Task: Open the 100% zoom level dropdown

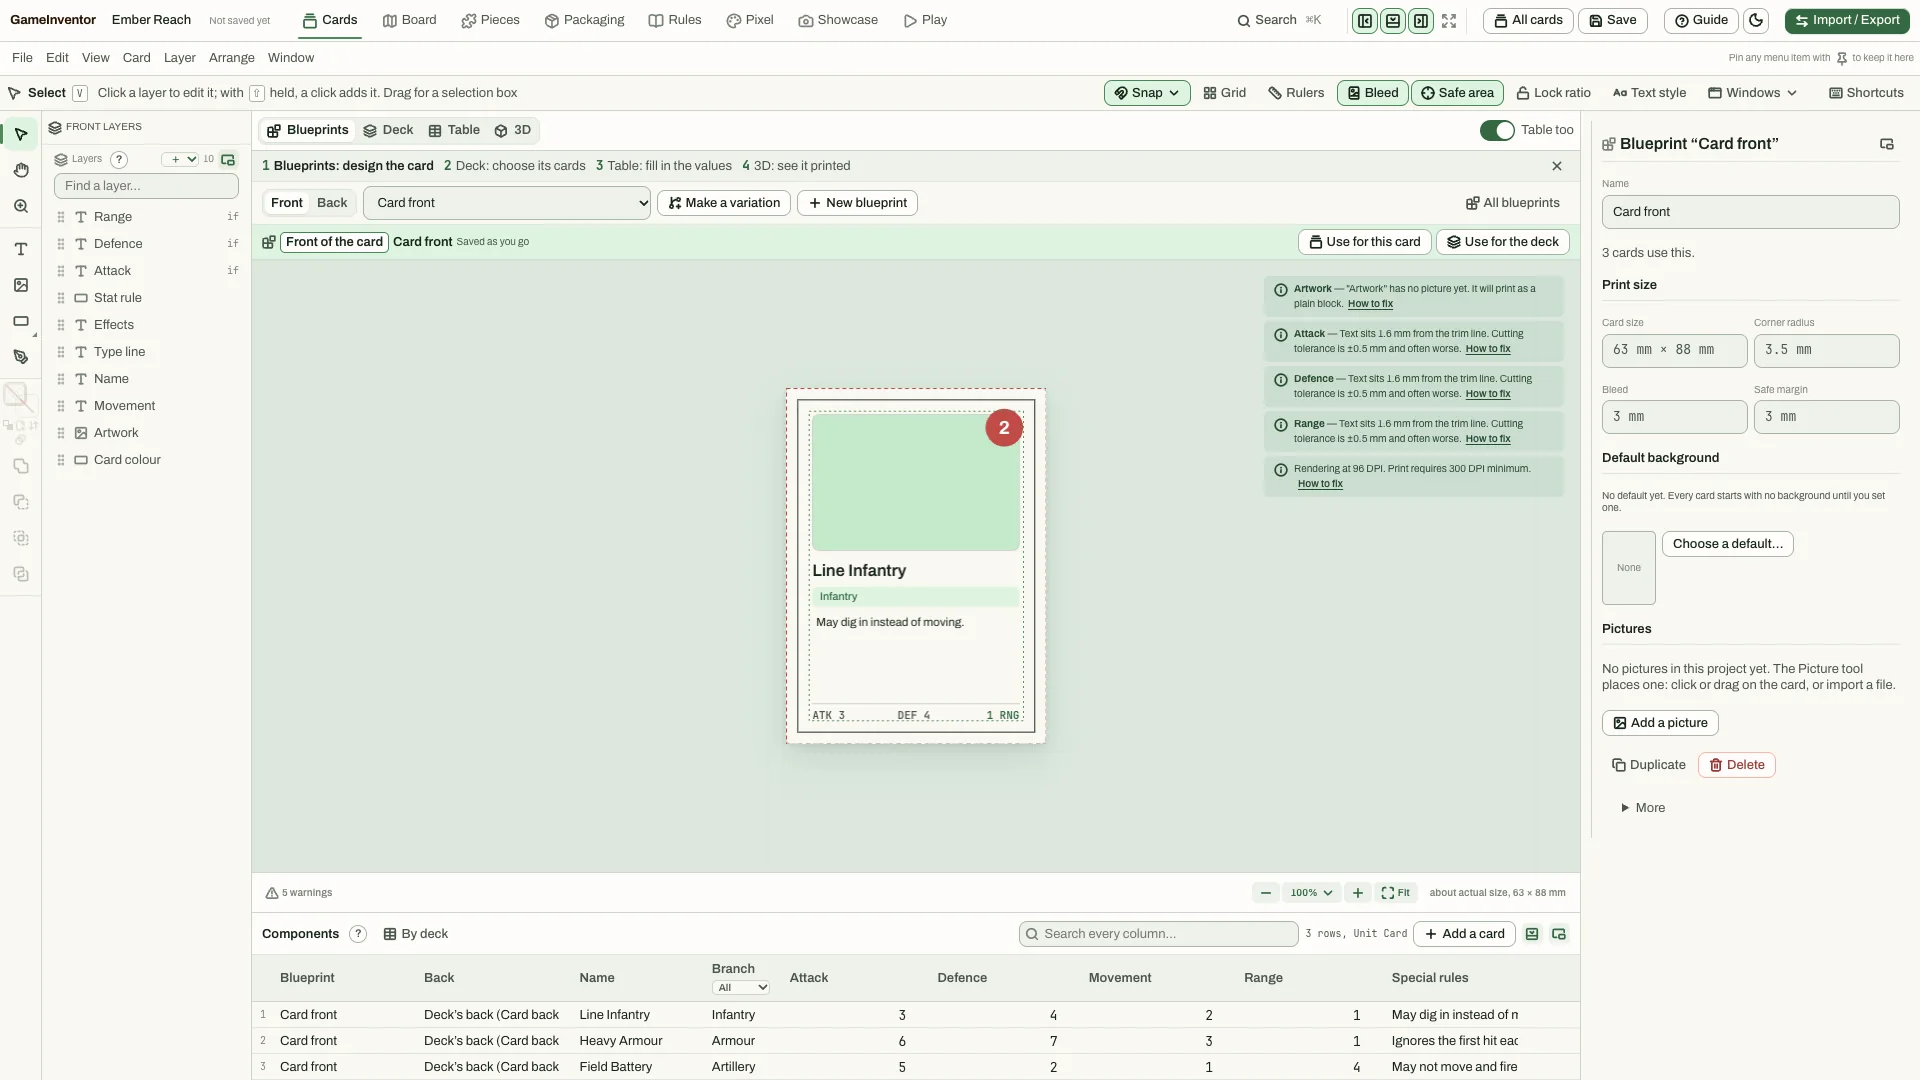Action: pyautogui.click(x=1311, y=893)
